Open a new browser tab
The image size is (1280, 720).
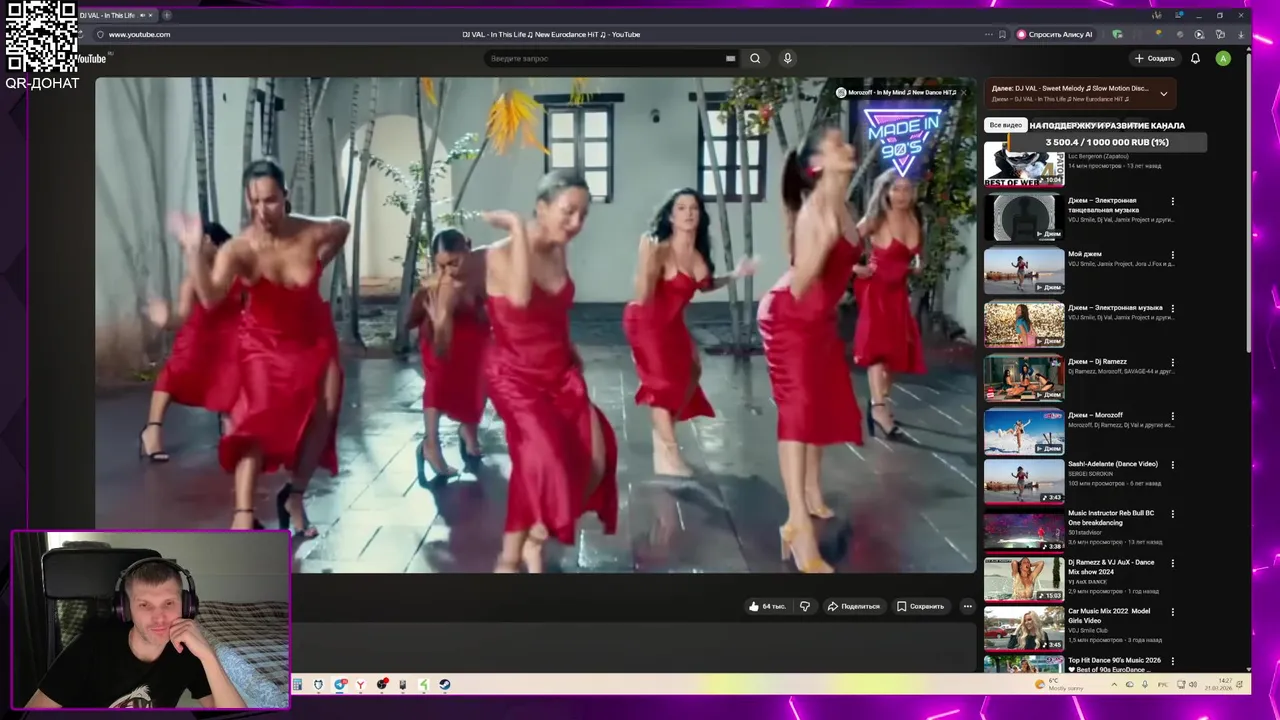(166, 15)
